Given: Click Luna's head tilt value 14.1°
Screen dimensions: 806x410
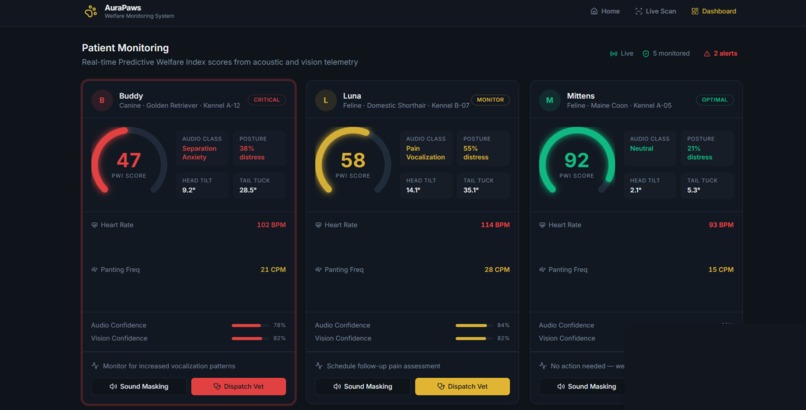Looking at the screenshot, I should click(413, 190).
